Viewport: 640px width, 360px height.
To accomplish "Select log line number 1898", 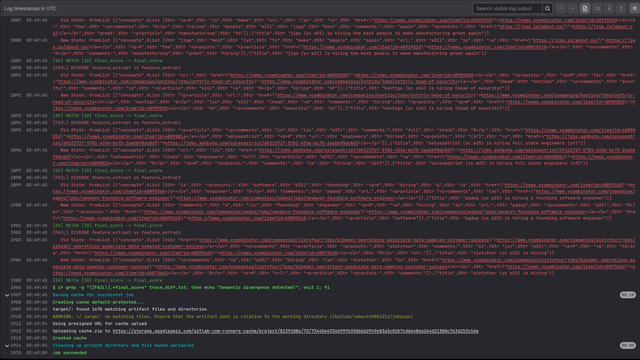I will [16, 178].
